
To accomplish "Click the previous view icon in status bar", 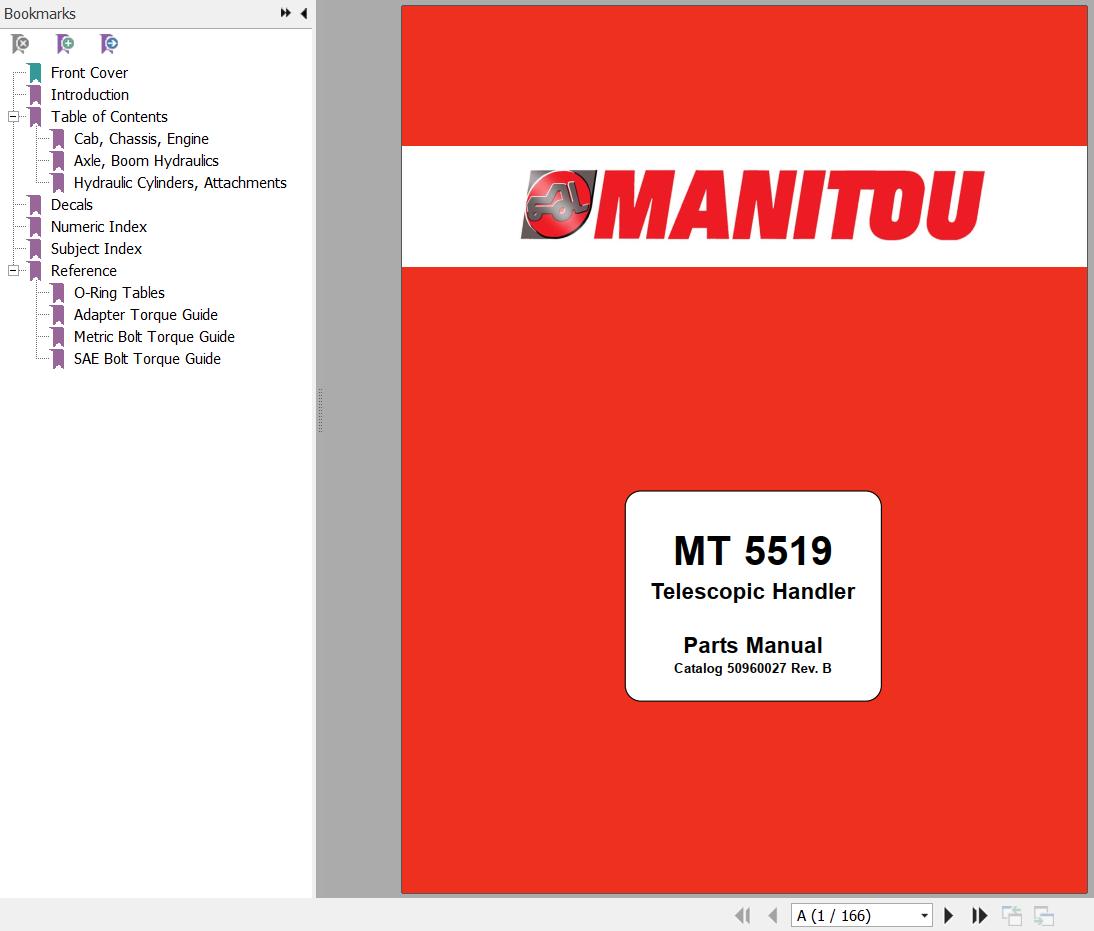I will click(1012, 915).
